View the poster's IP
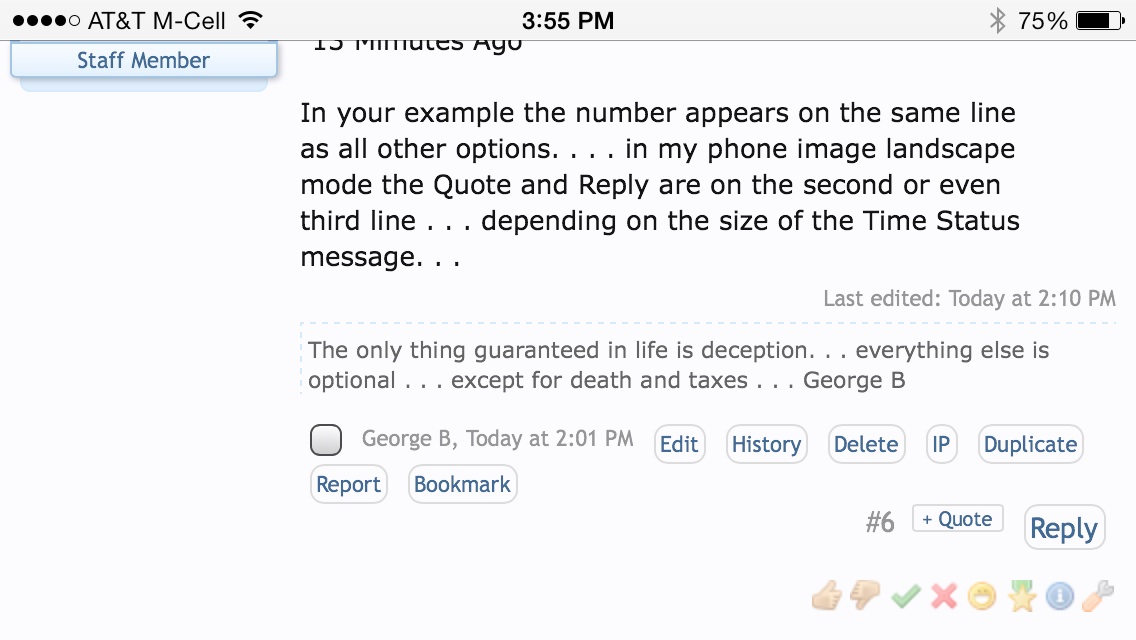The height and width of the screenshot is (640, 1136). coord(940,444)
